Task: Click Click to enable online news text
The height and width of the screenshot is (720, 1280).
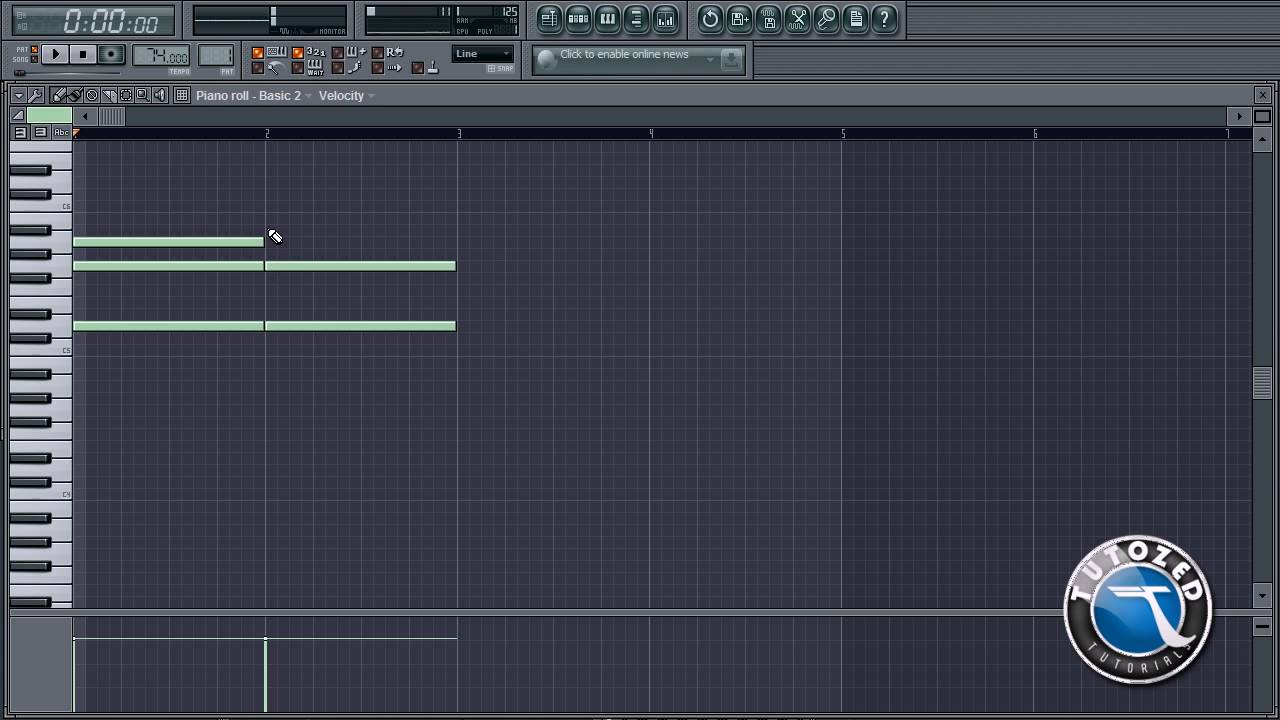Action: [624, 54]
